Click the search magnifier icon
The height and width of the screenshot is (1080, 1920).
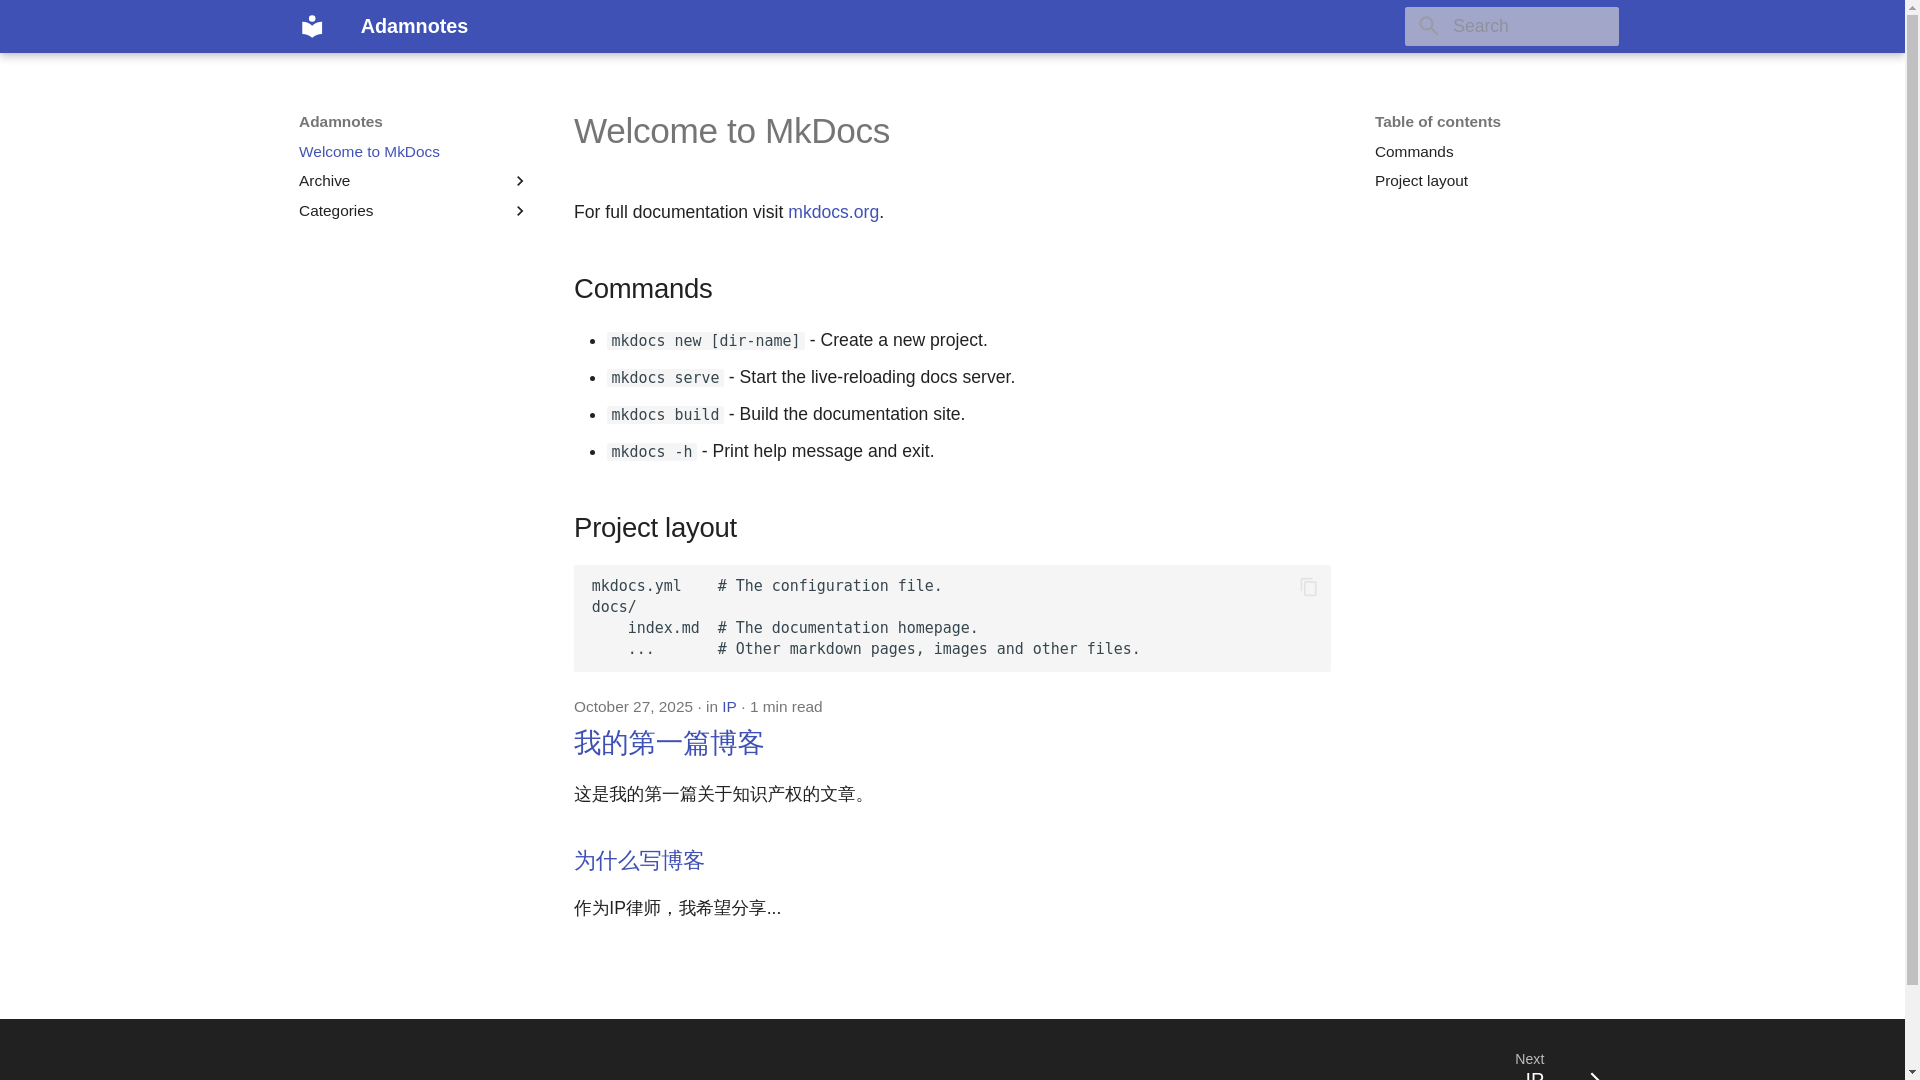(x=1428, y=26)
